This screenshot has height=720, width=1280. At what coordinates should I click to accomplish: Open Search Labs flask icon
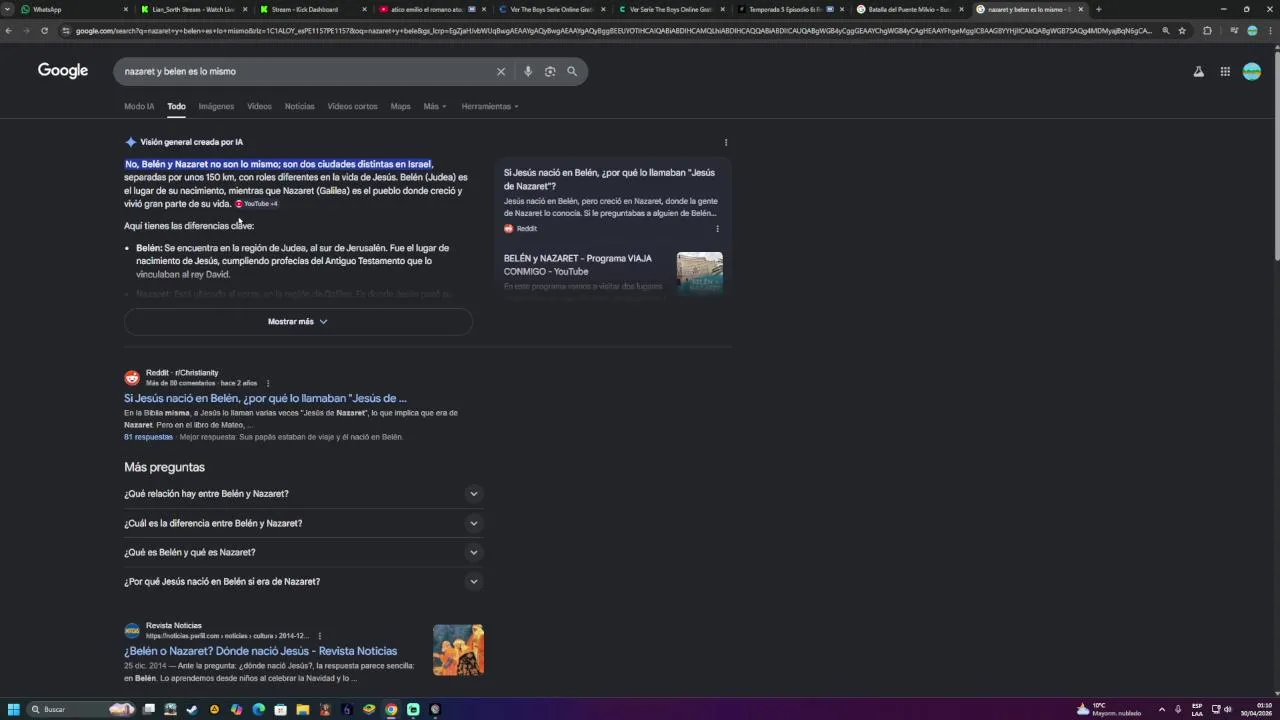[1198, 71]
